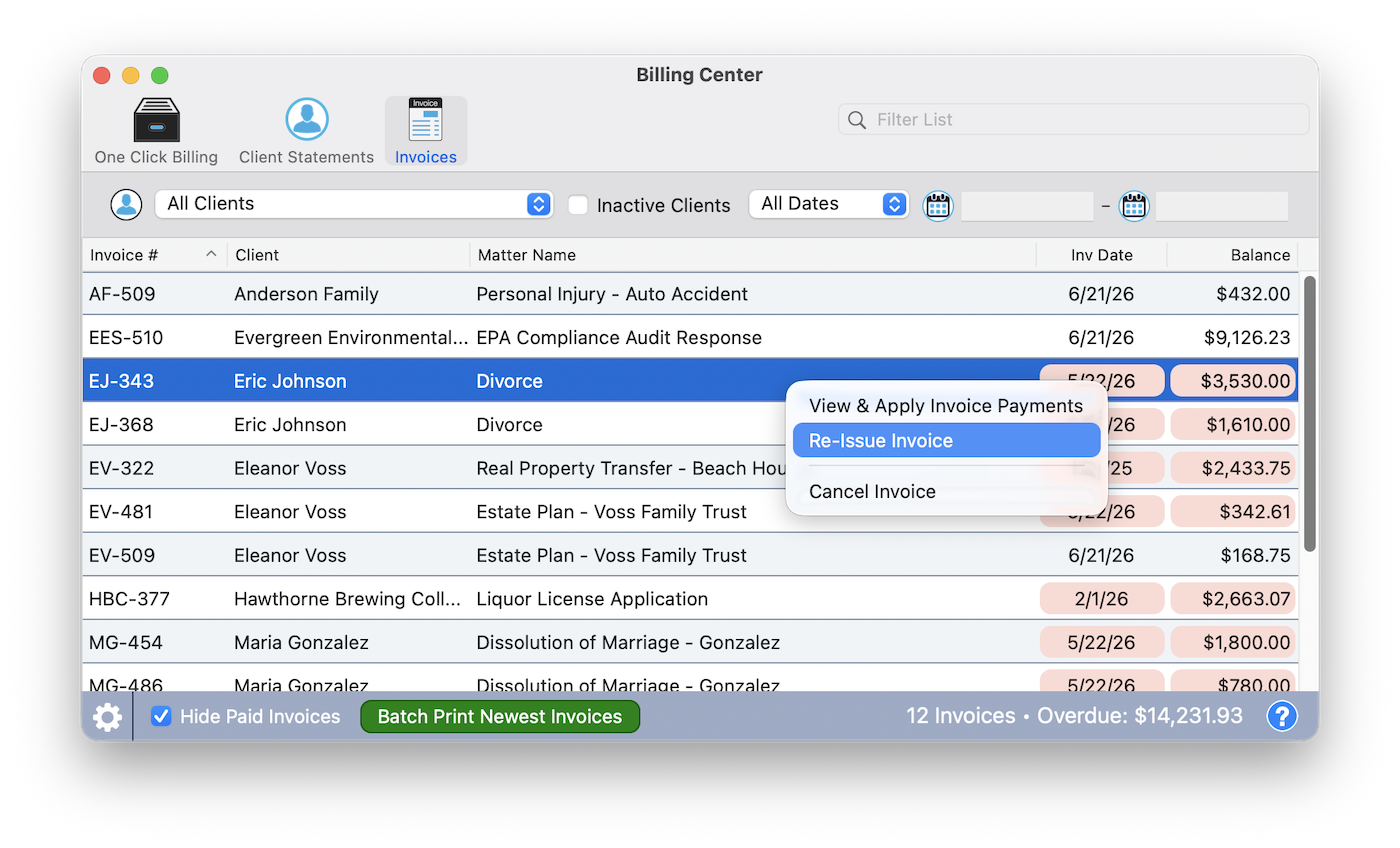The image size is (1400, 848).
Task: Click the $2,663.07 overdue balance
Action: pyautogui.click(x=1233, y=599)
